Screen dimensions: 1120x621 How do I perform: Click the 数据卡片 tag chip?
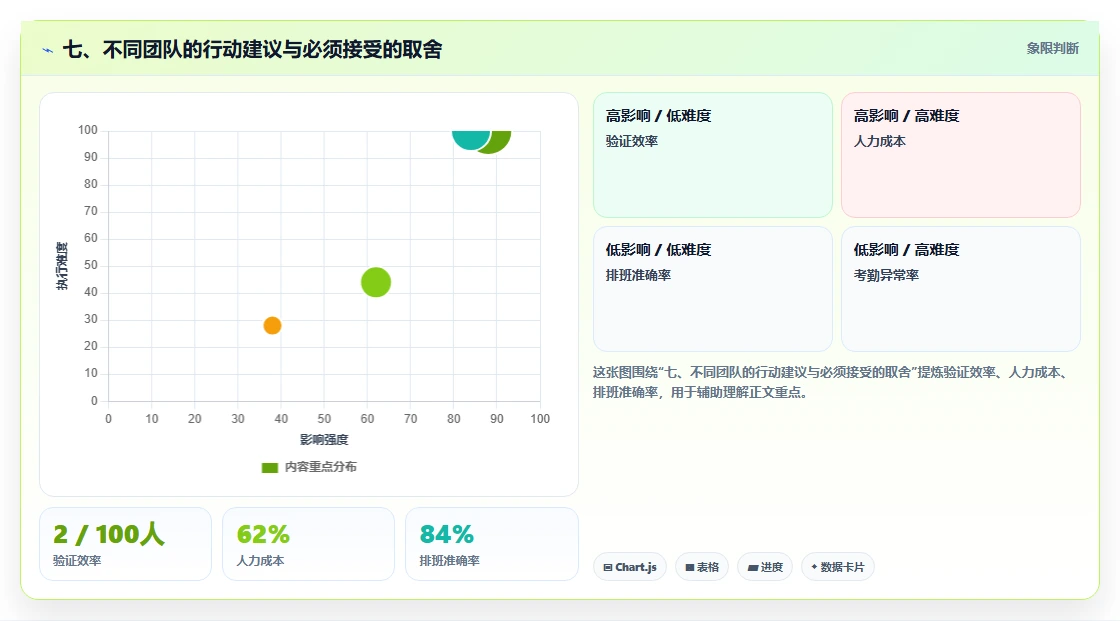tap(838, 567)
